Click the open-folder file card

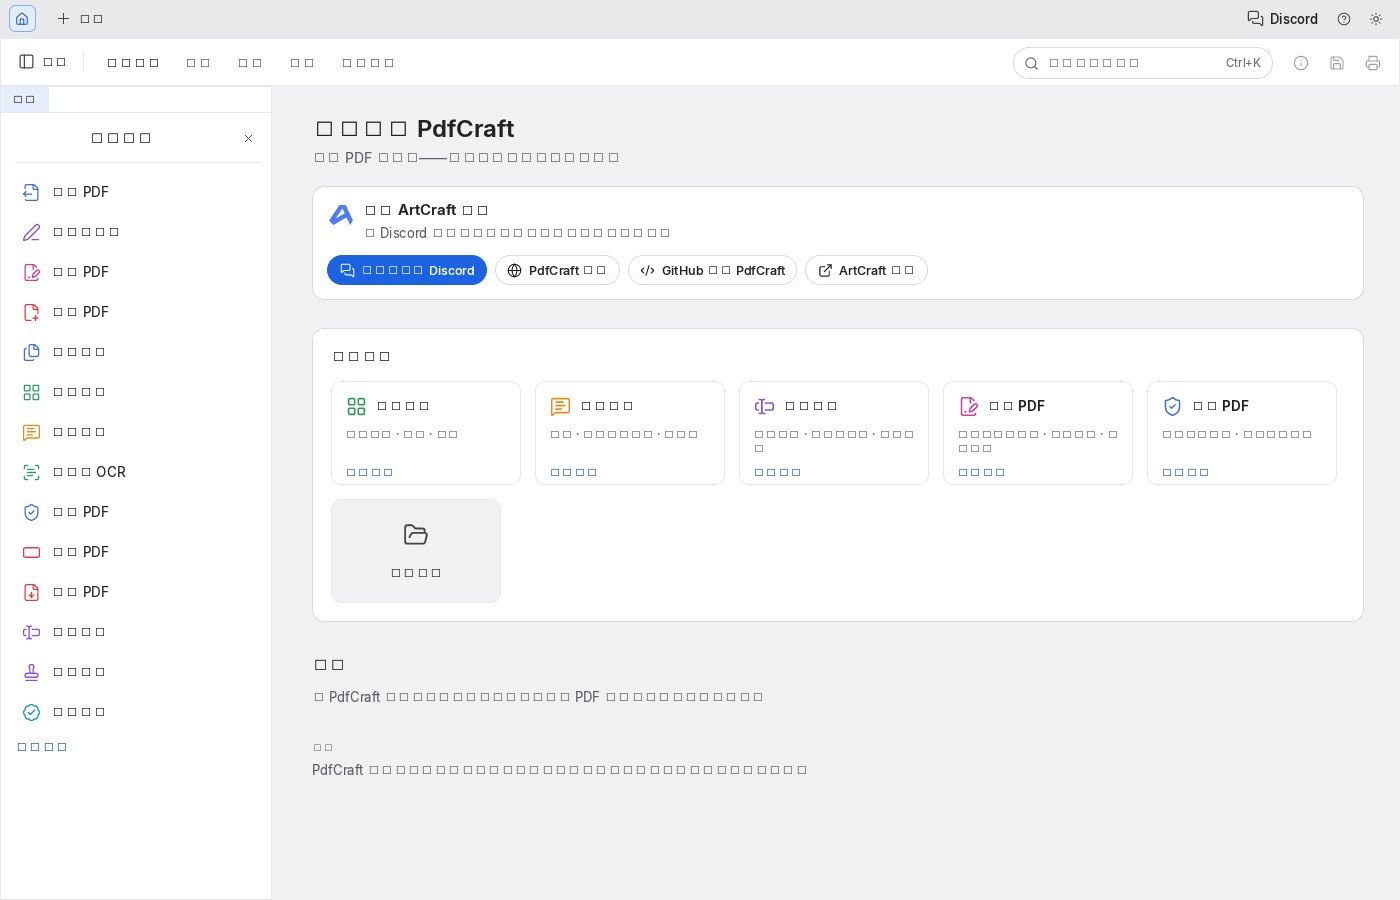tap(416, 551)
